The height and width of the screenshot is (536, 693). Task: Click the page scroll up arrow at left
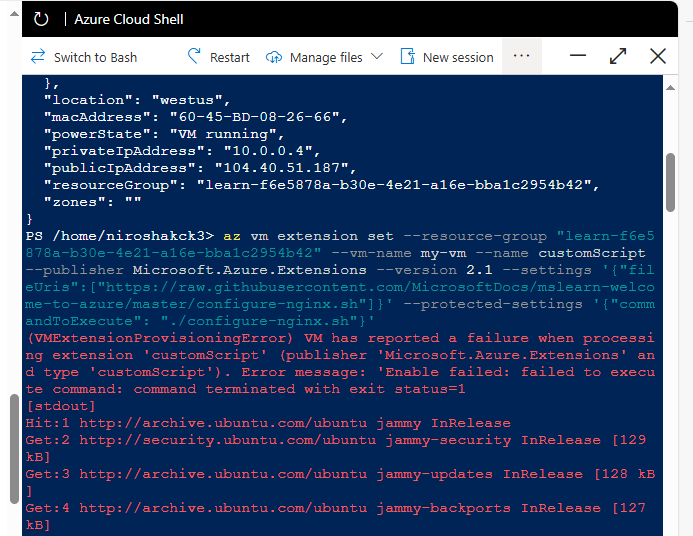(15, 14)
